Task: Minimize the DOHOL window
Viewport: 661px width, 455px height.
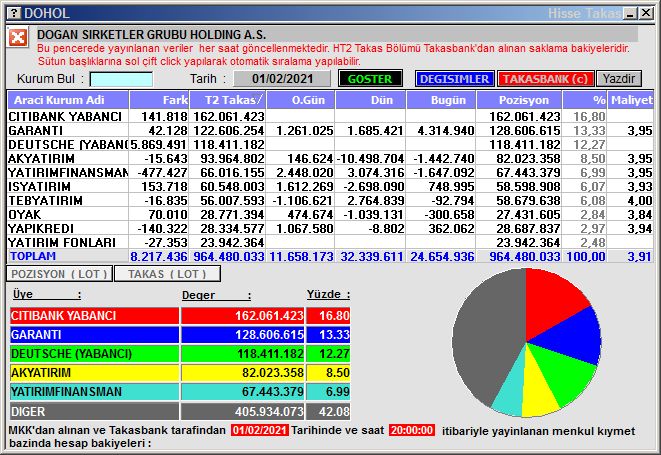Action: [631, 13]
